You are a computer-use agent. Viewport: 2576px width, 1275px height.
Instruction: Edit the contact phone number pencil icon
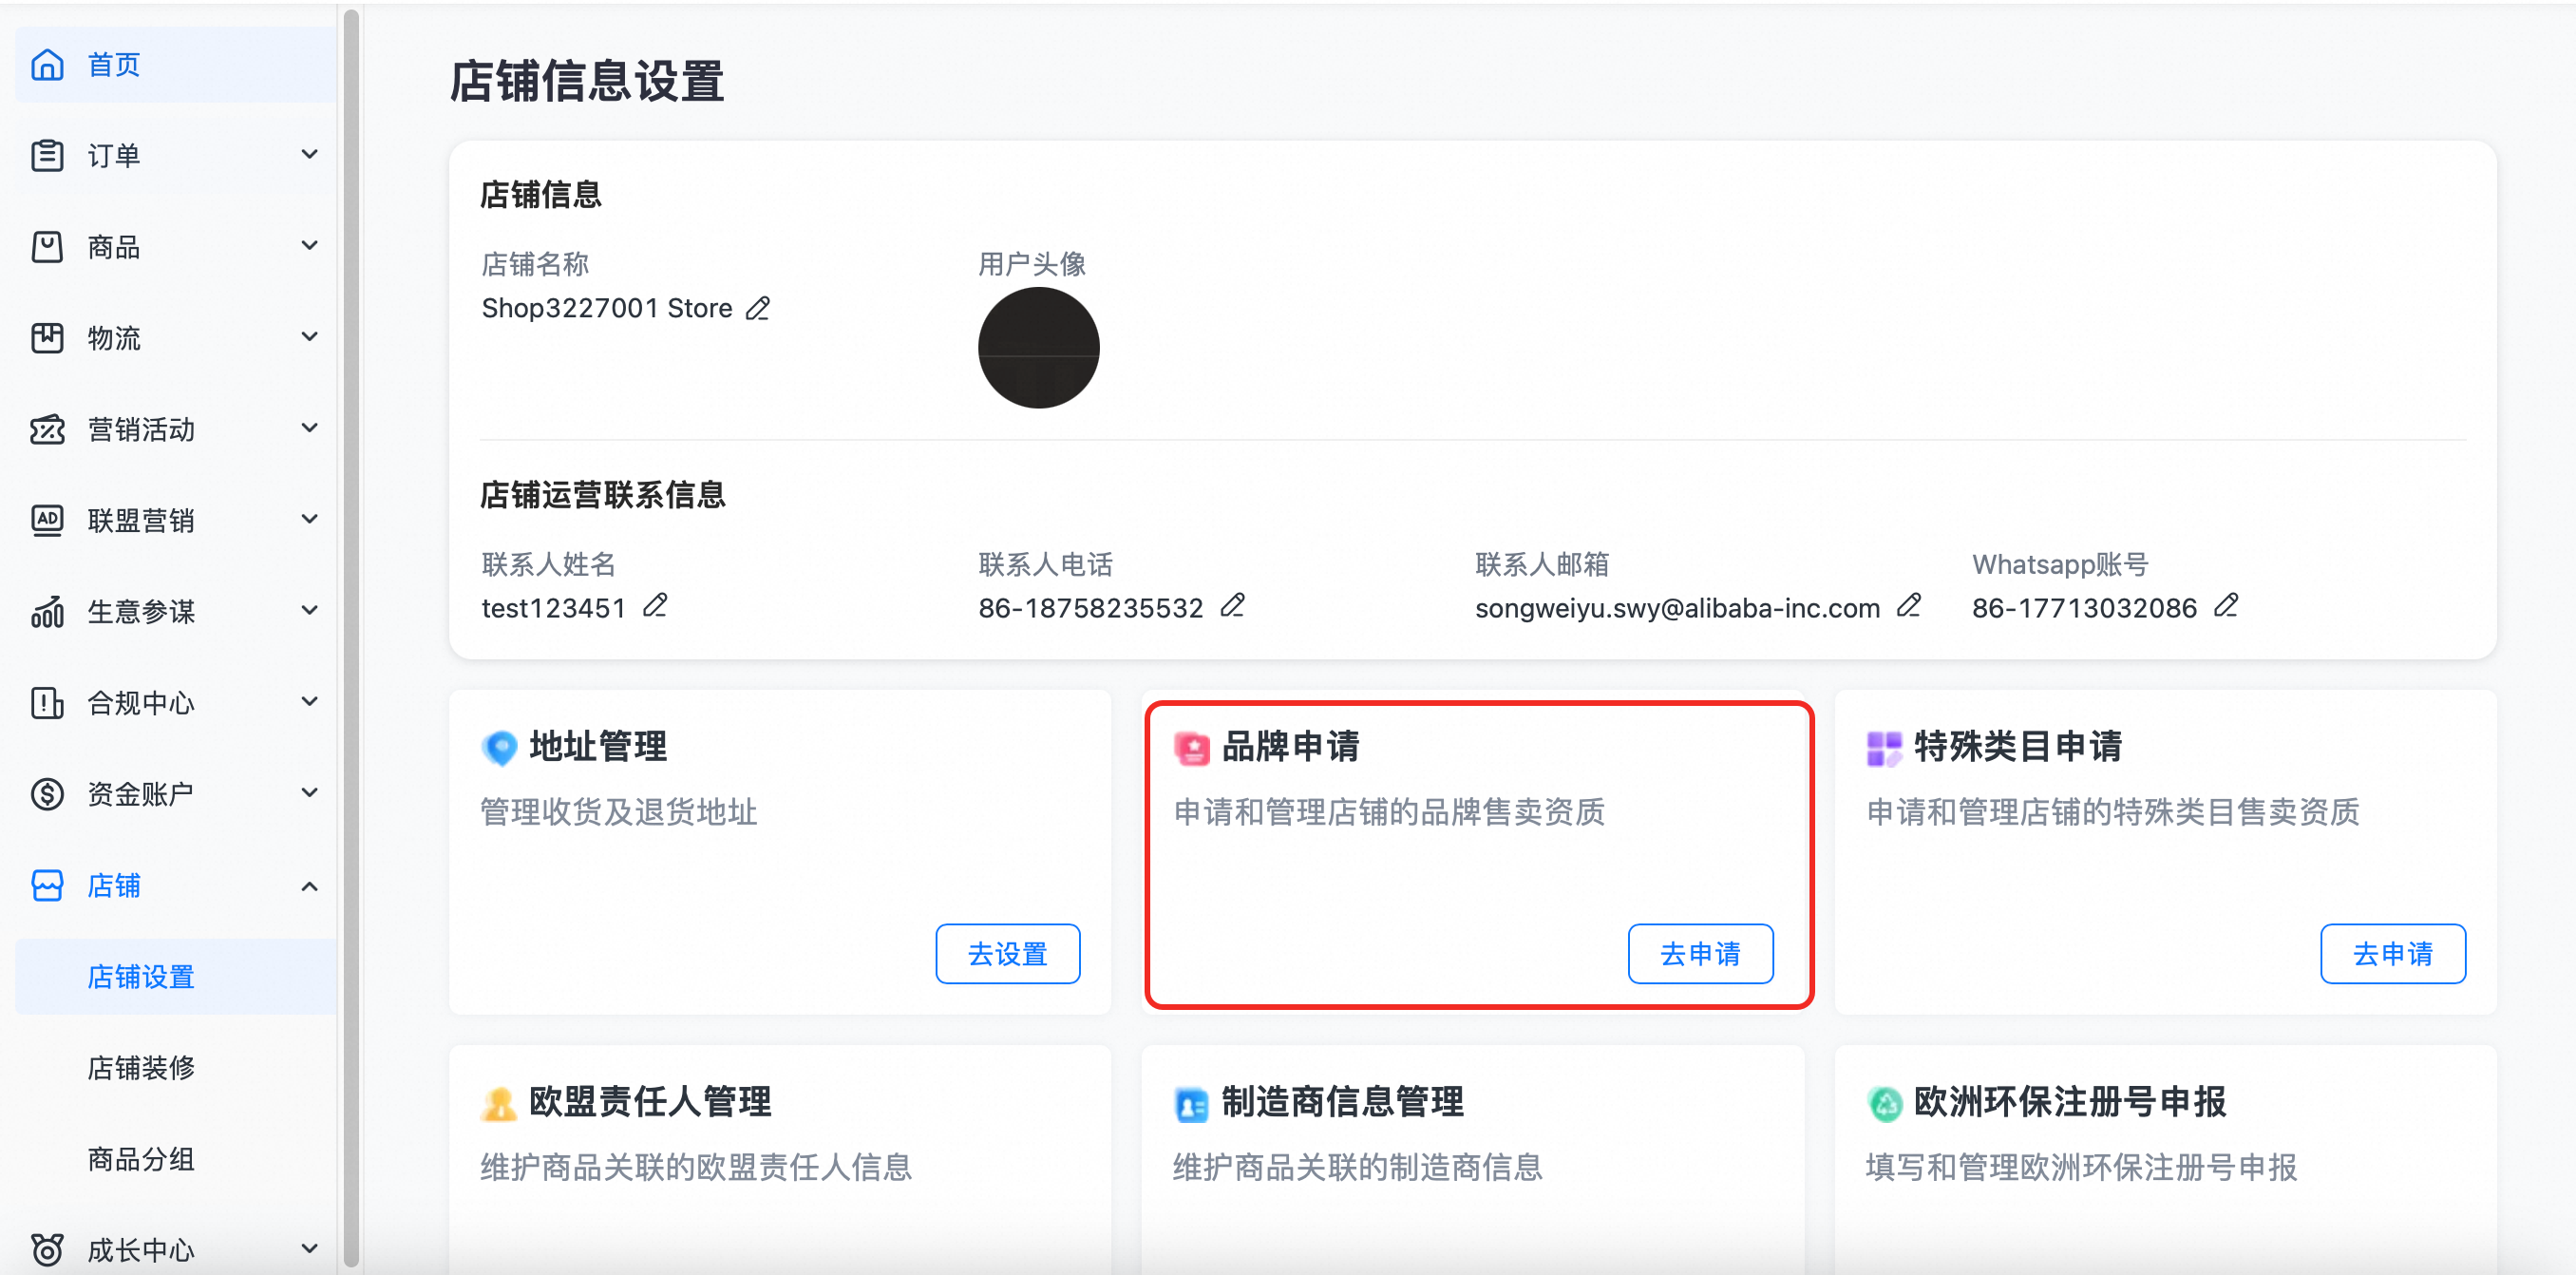[1232, 605]
